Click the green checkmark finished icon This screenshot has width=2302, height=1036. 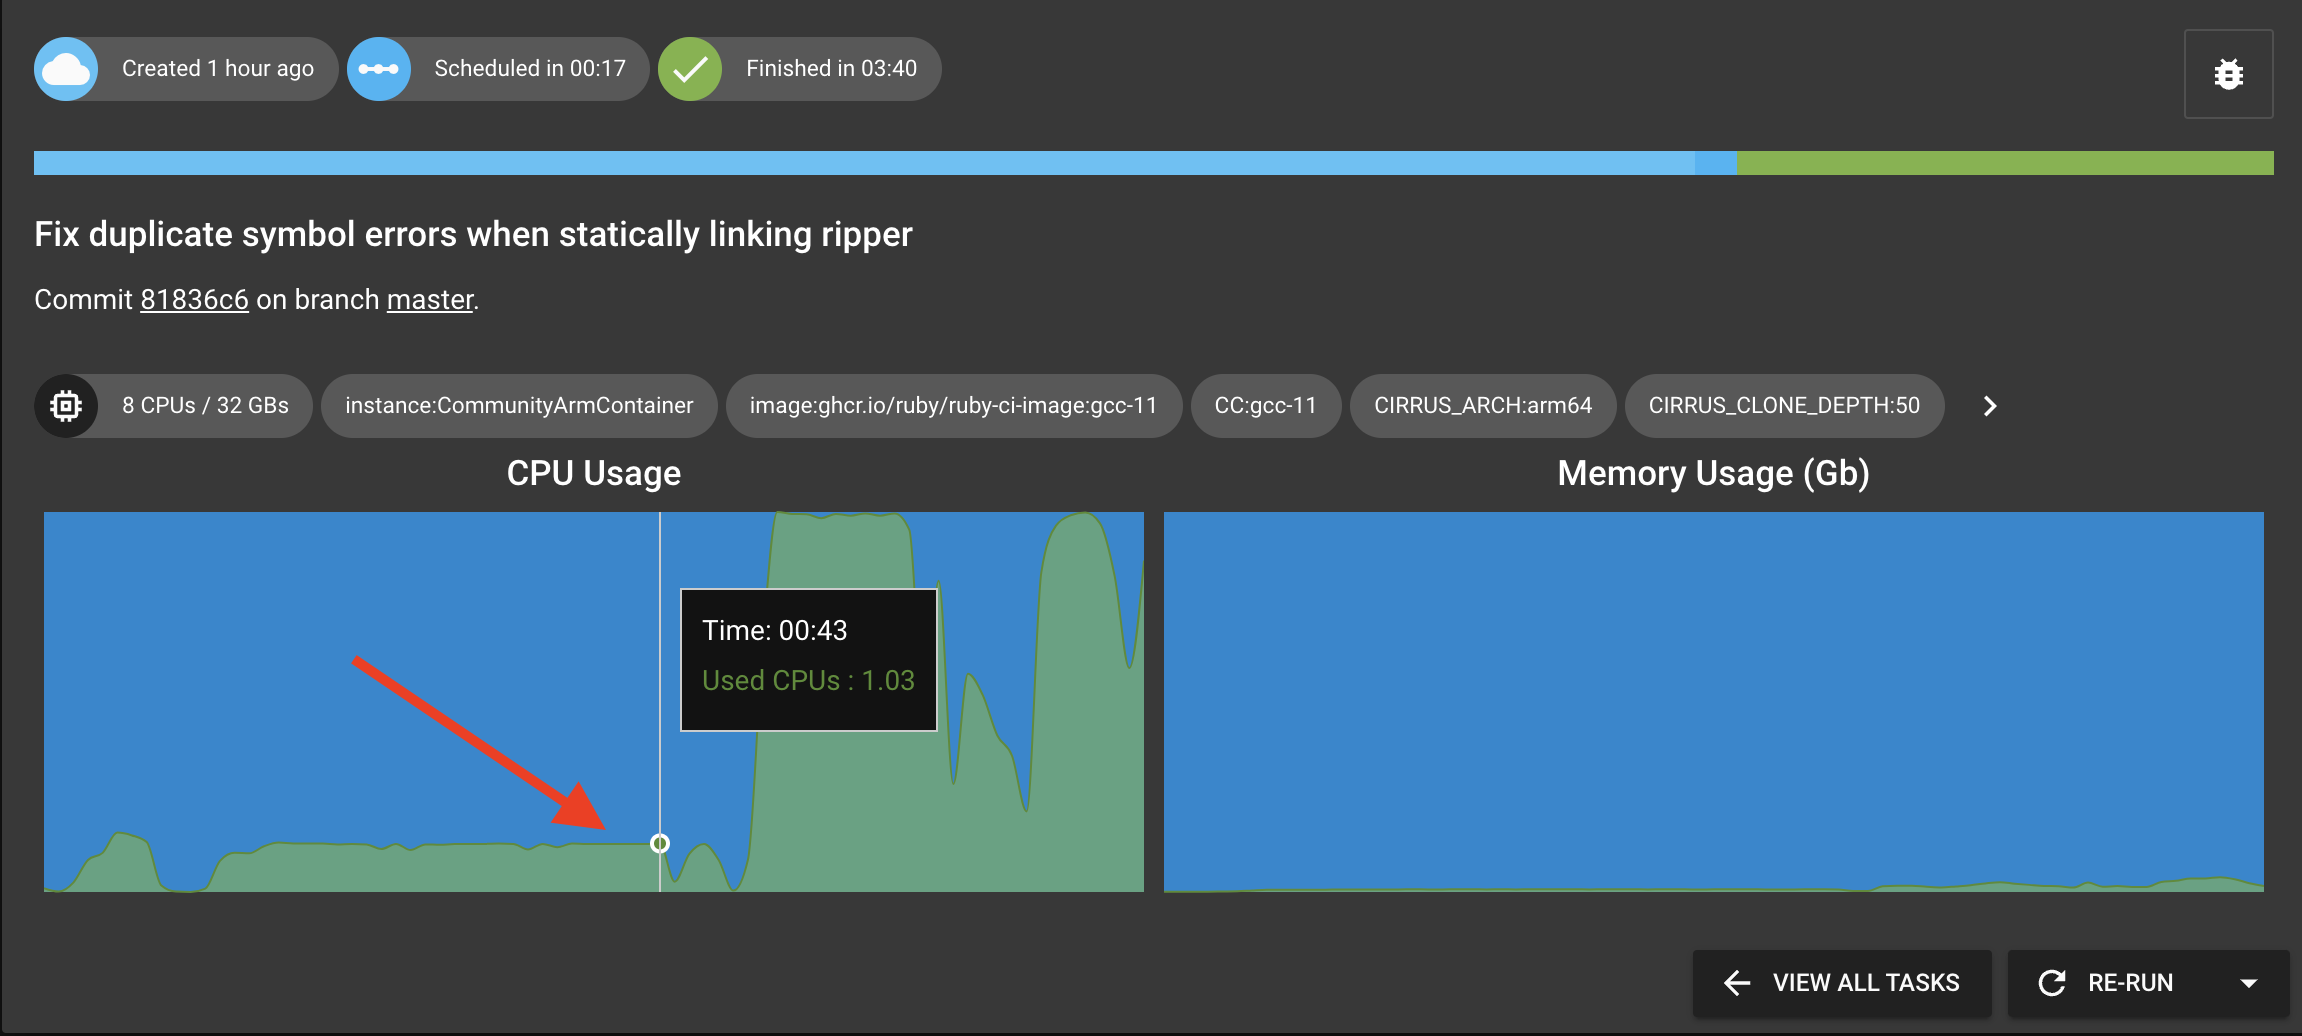pyautogui.click(x=690, y=69)
